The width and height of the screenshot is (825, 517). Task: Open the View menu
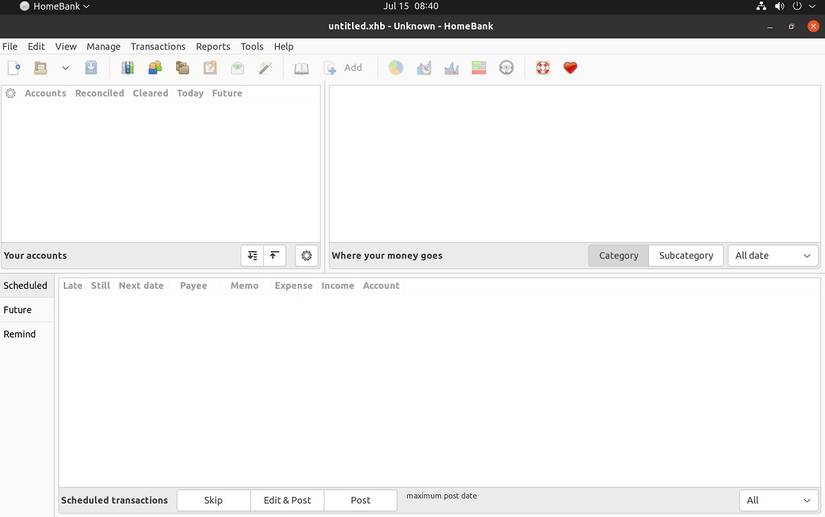tap(66, 46)
